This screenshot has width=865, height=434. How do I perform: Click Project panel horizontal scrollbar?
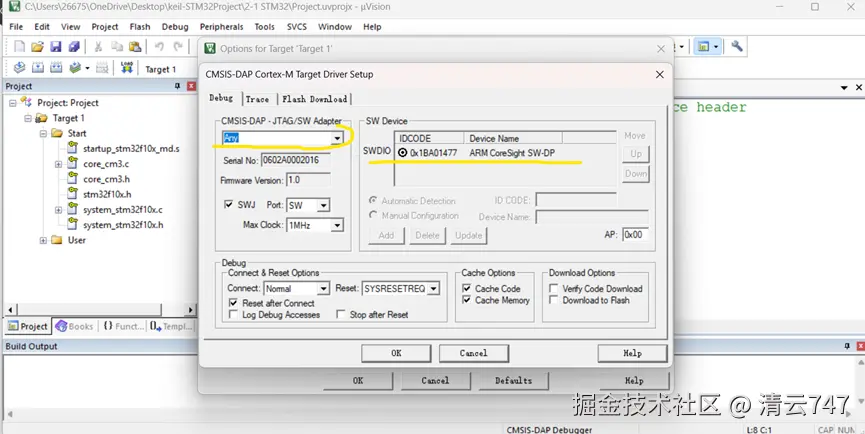(x=100, y=309)
